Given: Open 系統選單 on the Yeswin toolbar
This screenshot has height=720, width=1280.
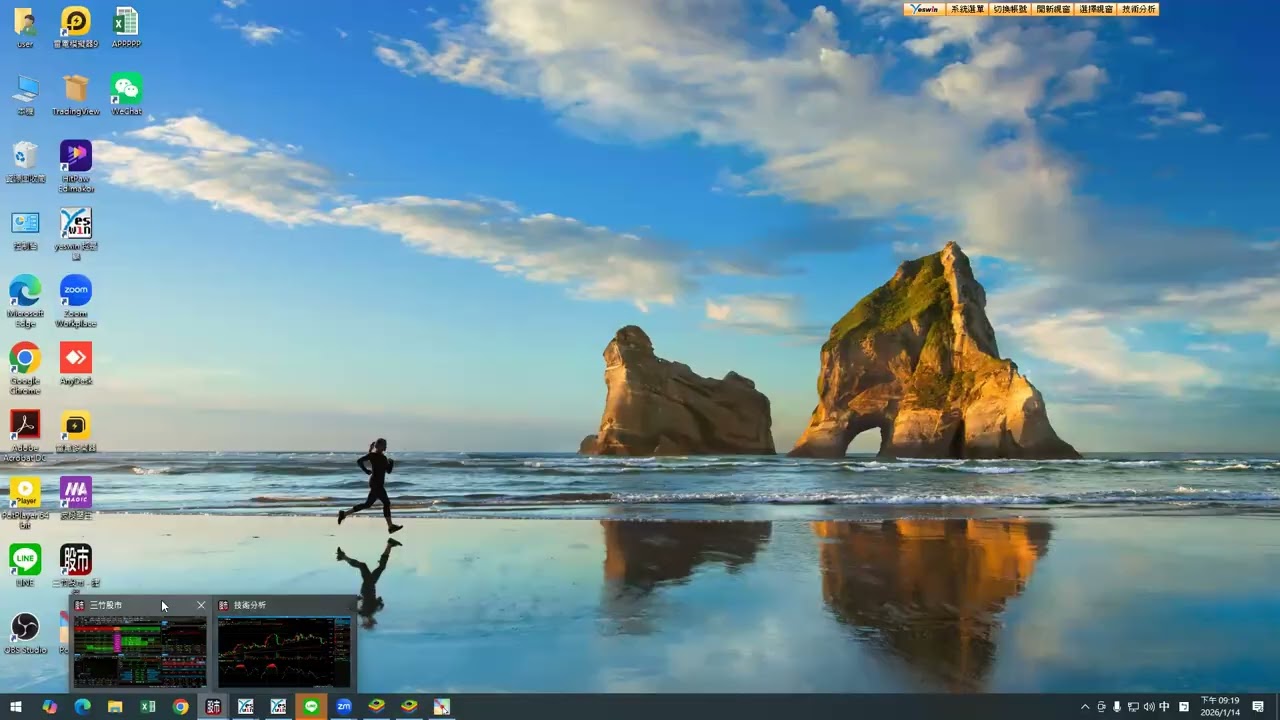Looking at the screenshot, I should point(967,9).
